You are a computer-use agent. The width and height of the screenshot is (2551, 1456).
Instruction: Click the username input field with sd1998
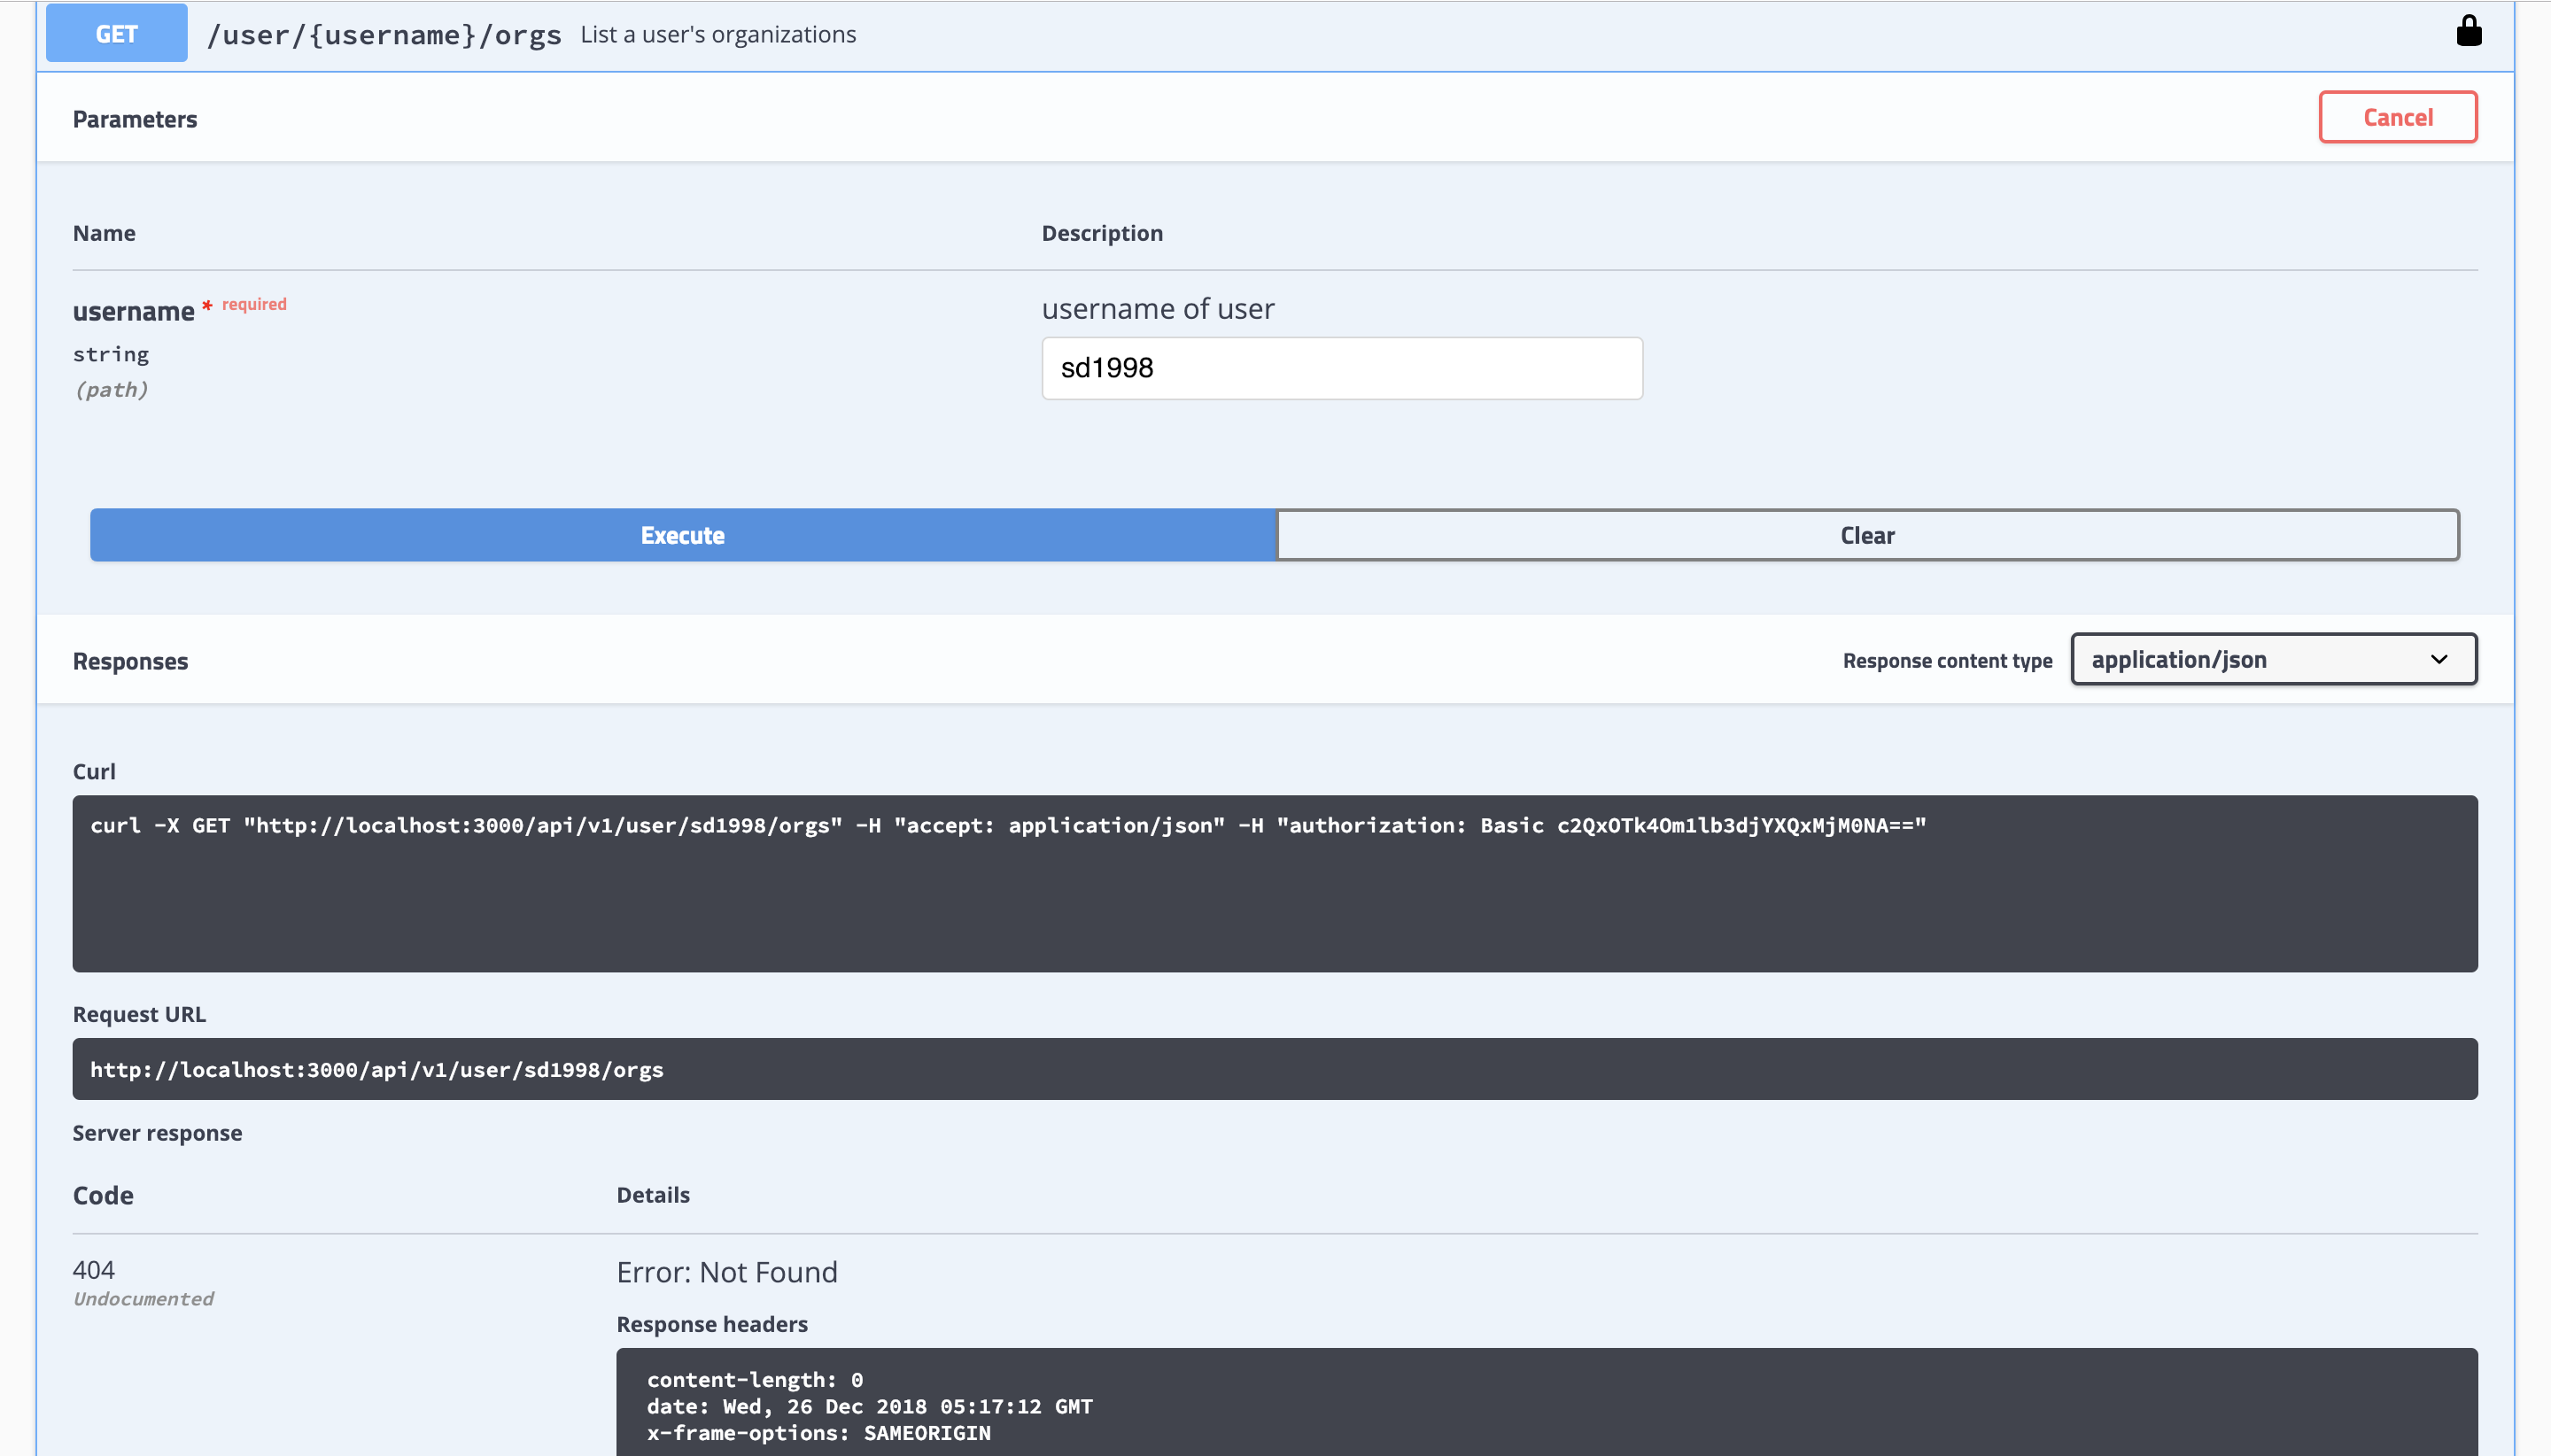click(1340, 368)
